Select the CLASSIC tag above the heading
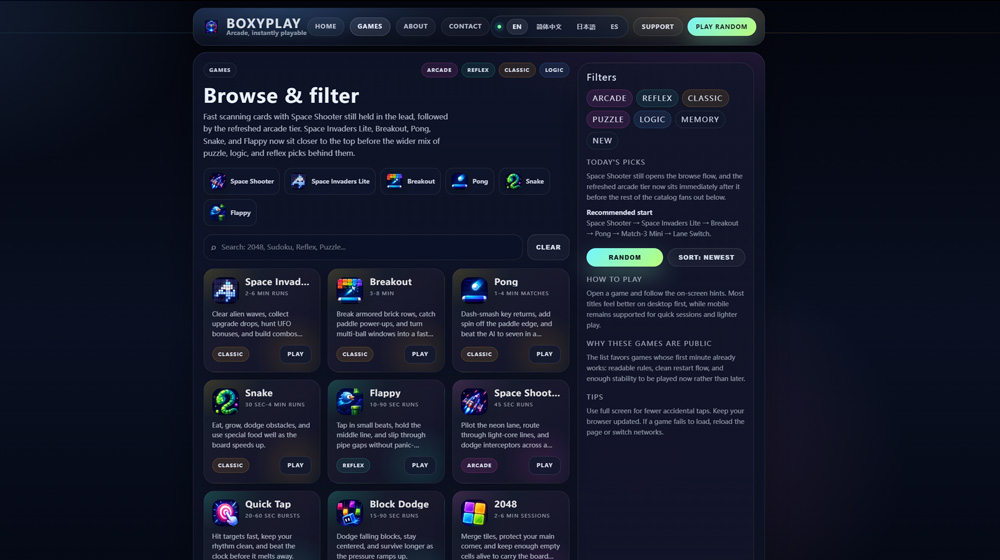Screen dimensions: 1000x560 (x=517, y=70)
